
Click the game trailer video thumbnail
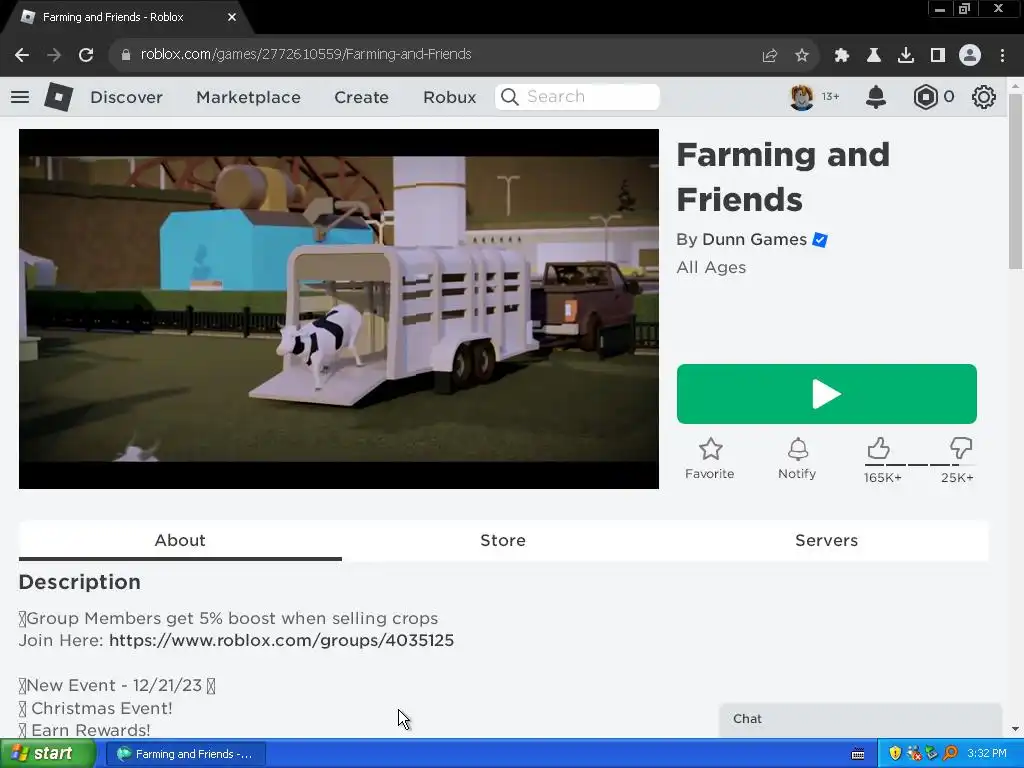[x=339, y=309]
